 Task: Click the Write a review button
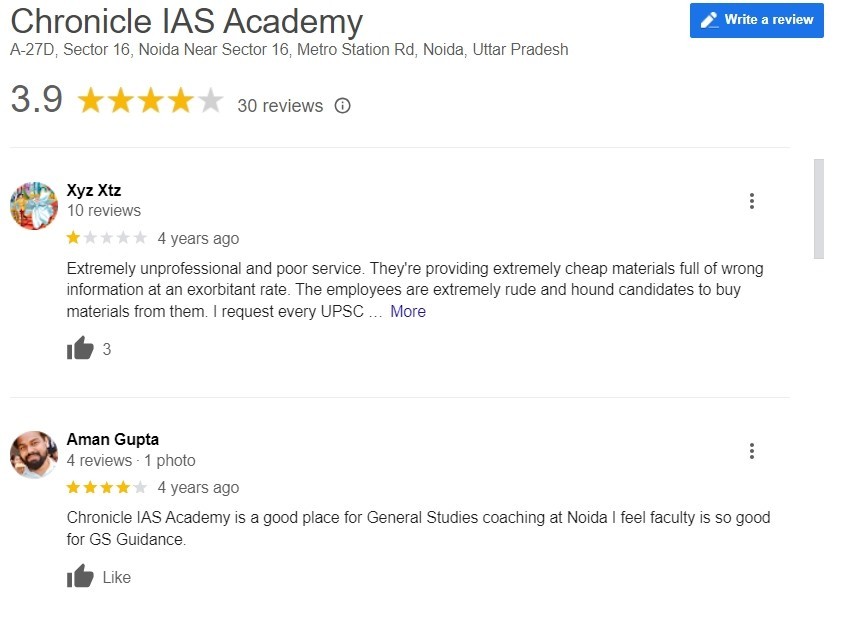click(757, 21)
